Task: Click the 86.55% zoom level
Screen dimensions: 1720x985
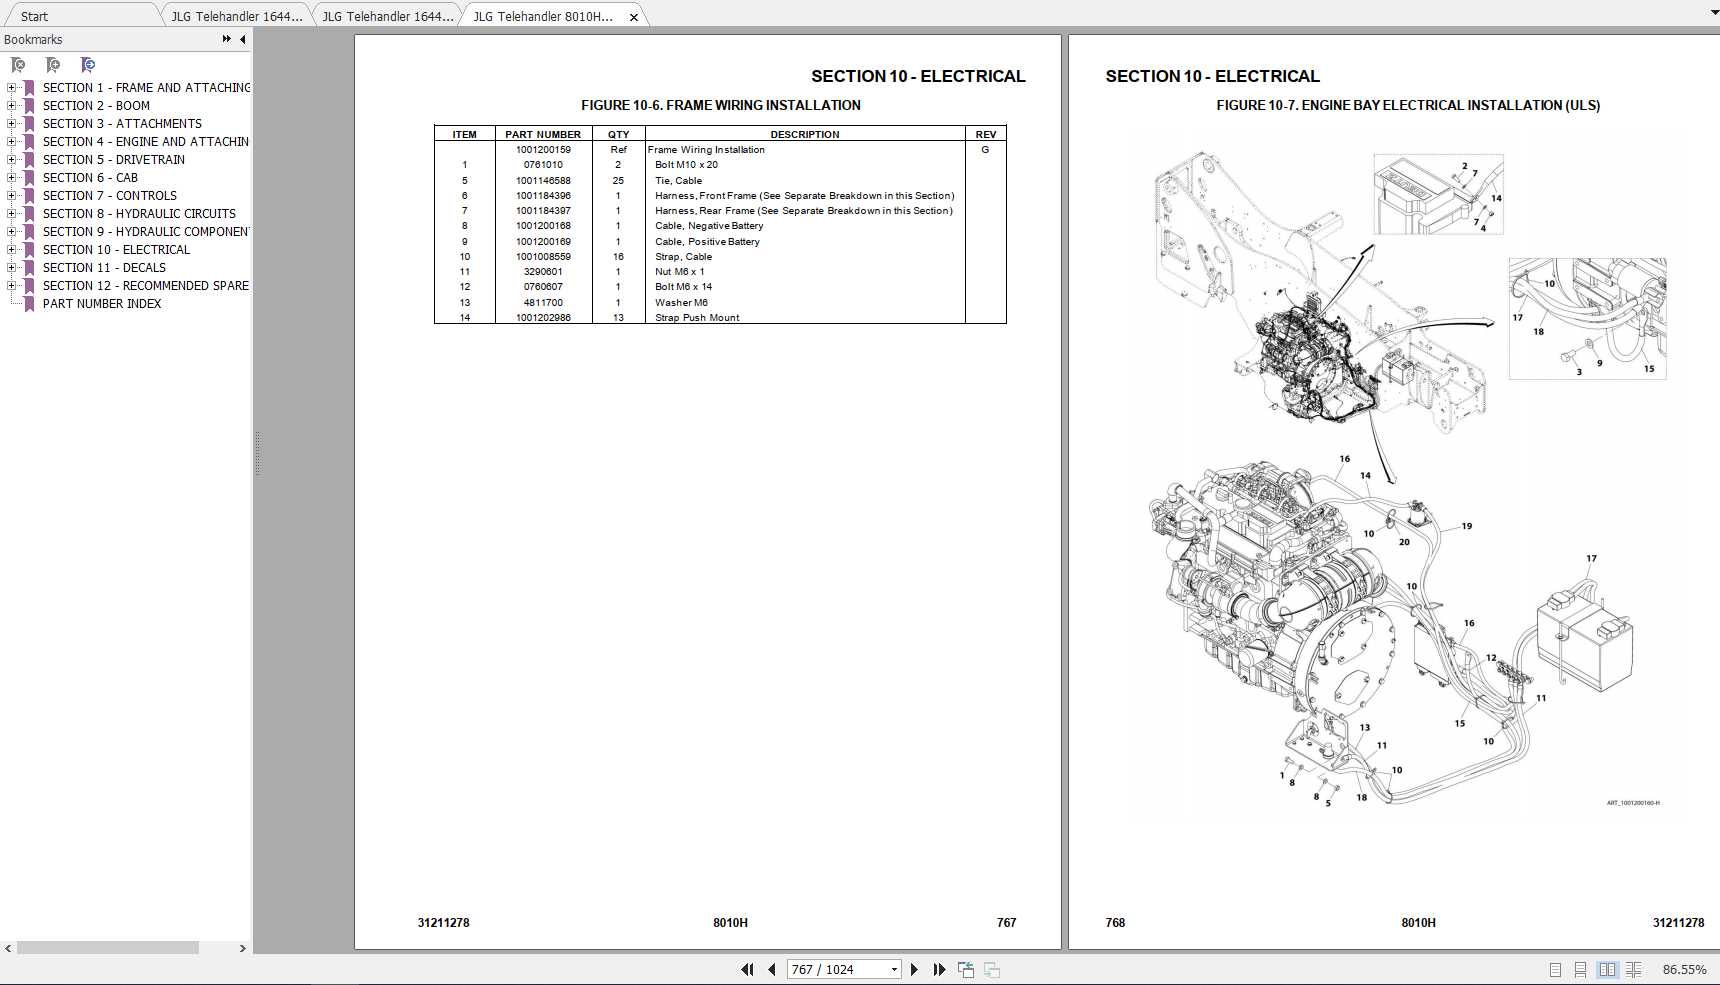Action: tap(1684, 969)
